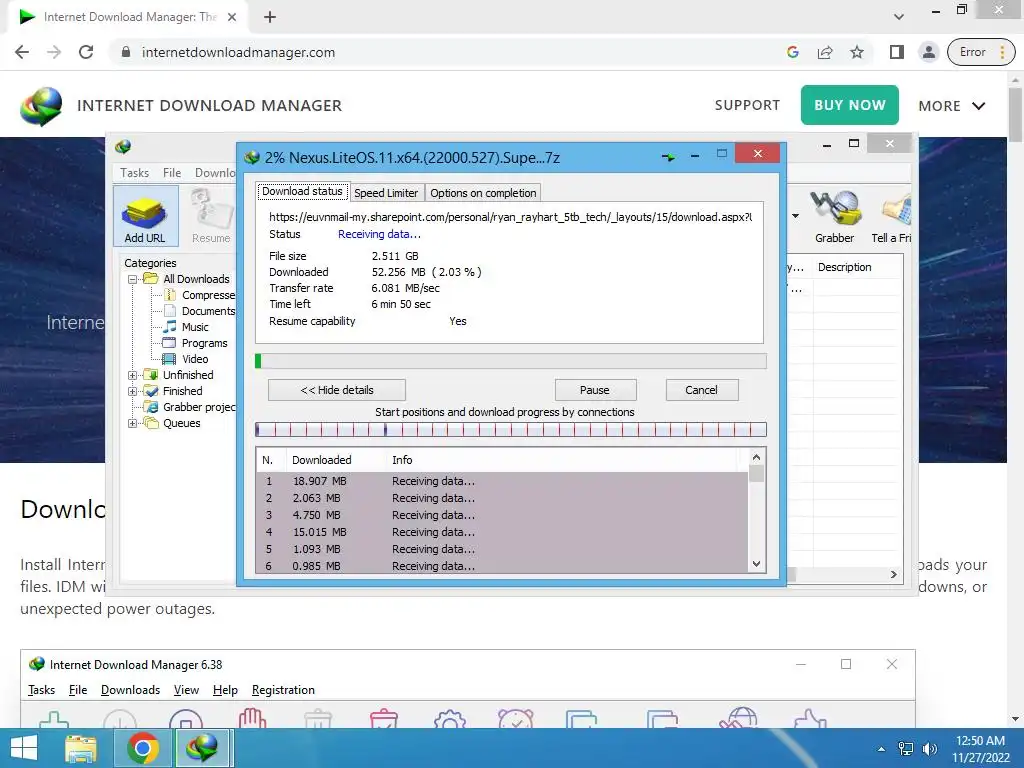Go forward in browser history
1024x768 pixels.
coord(54,52)
